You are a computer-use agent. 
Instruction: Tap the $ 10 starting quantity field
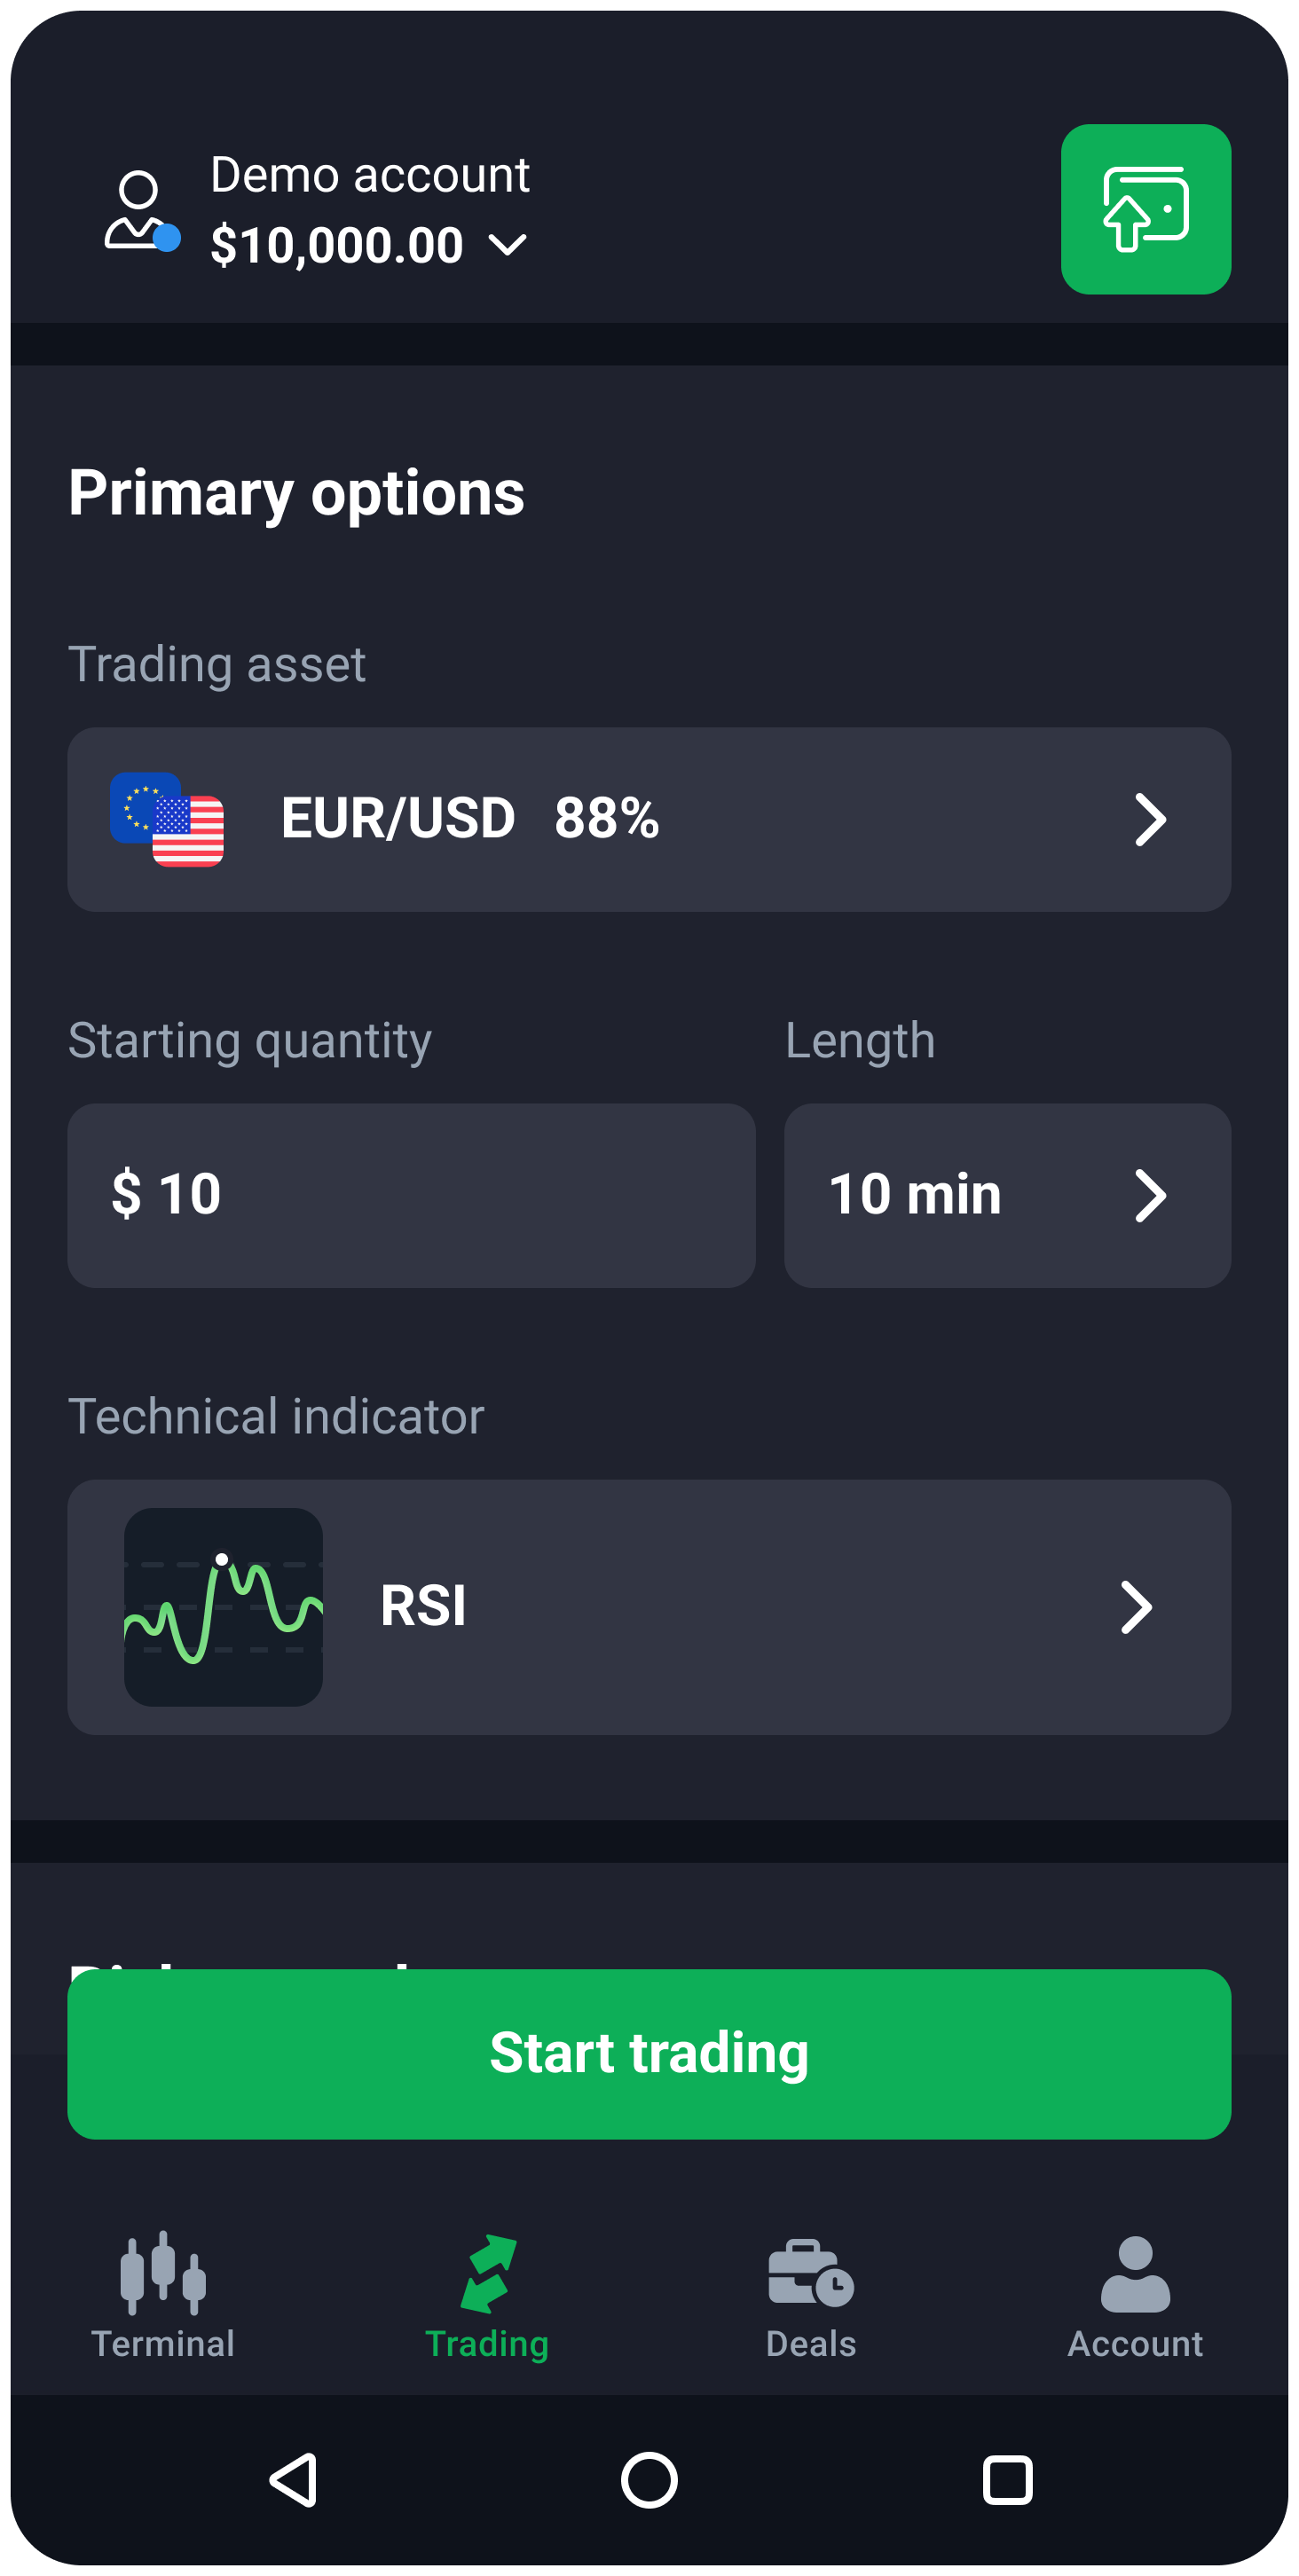coord(410,1195)
